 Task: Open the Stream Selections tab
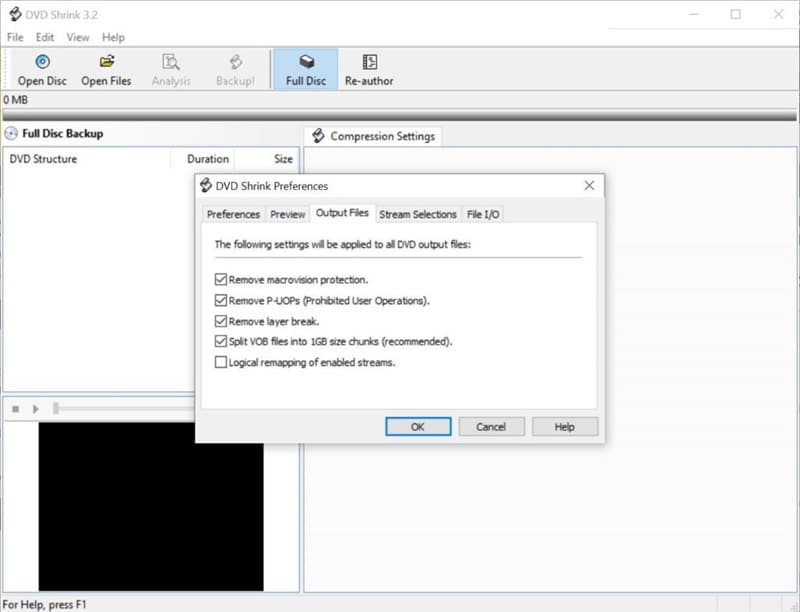[x=417, y=214]
